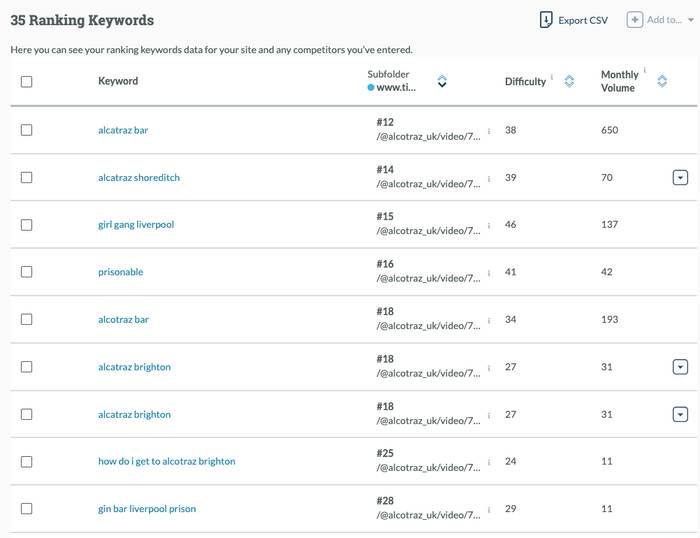Expand the alcatraz shoreditch row dropdown

pyautogui.click(x=680, y=178)
